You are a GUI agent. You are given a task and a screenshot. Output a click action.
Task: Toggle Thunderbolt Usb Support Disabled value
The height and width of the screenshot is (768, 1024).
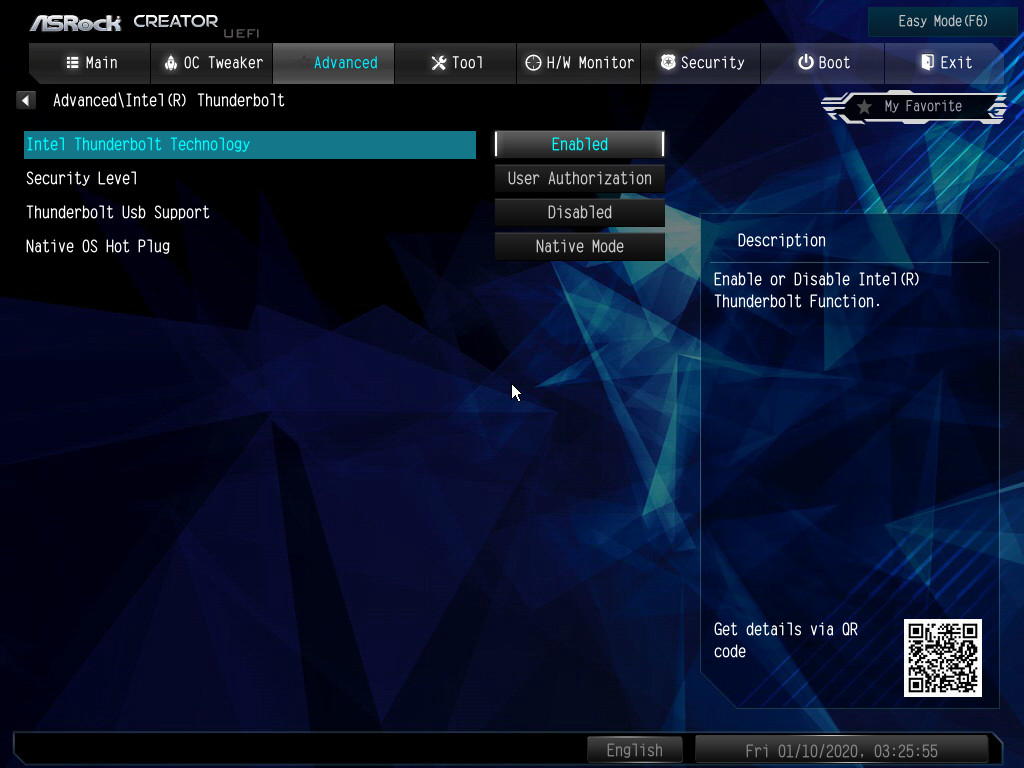click(579, 212)
